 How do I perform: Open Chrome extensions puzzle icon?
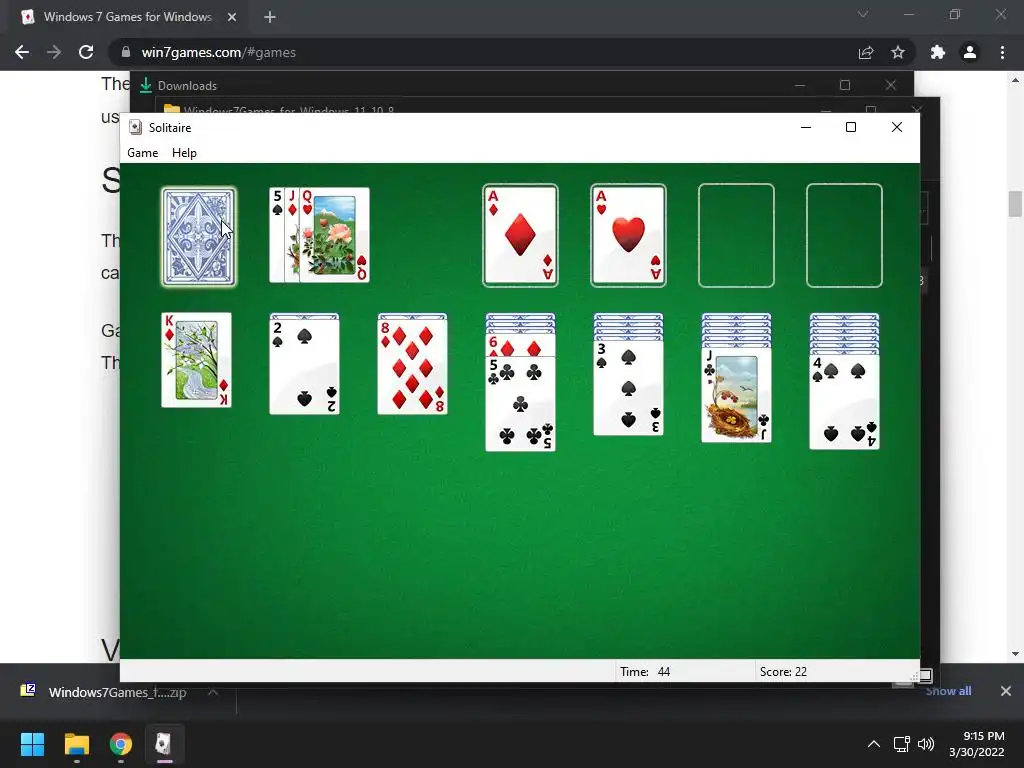938,52
